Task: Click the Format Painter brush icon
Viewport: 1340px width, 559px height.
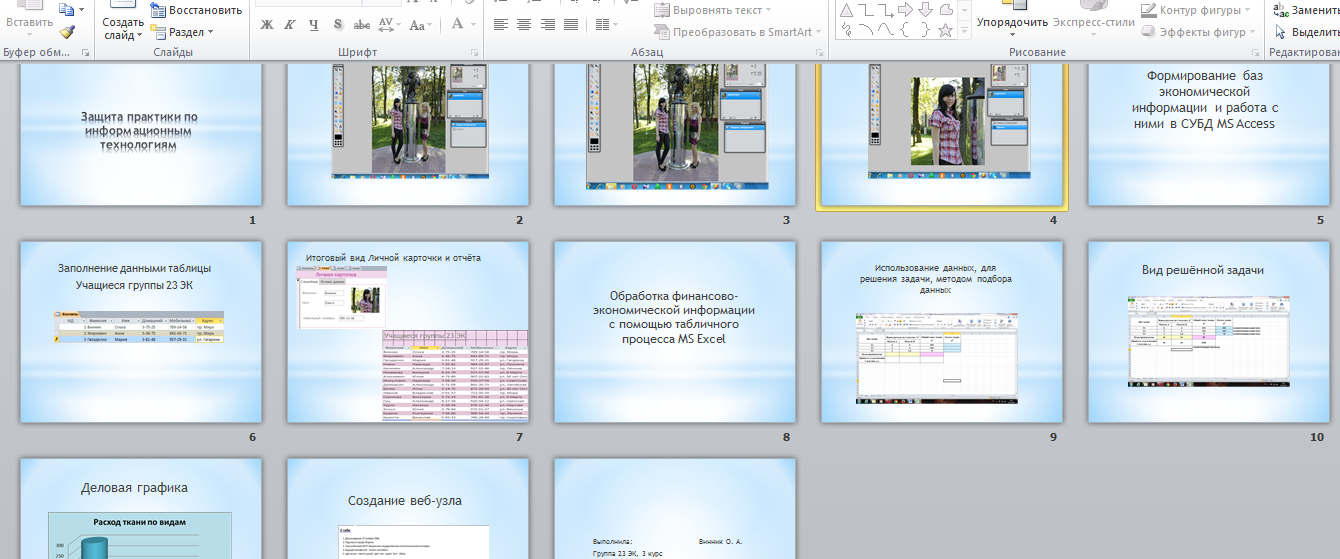Action: 68,32
